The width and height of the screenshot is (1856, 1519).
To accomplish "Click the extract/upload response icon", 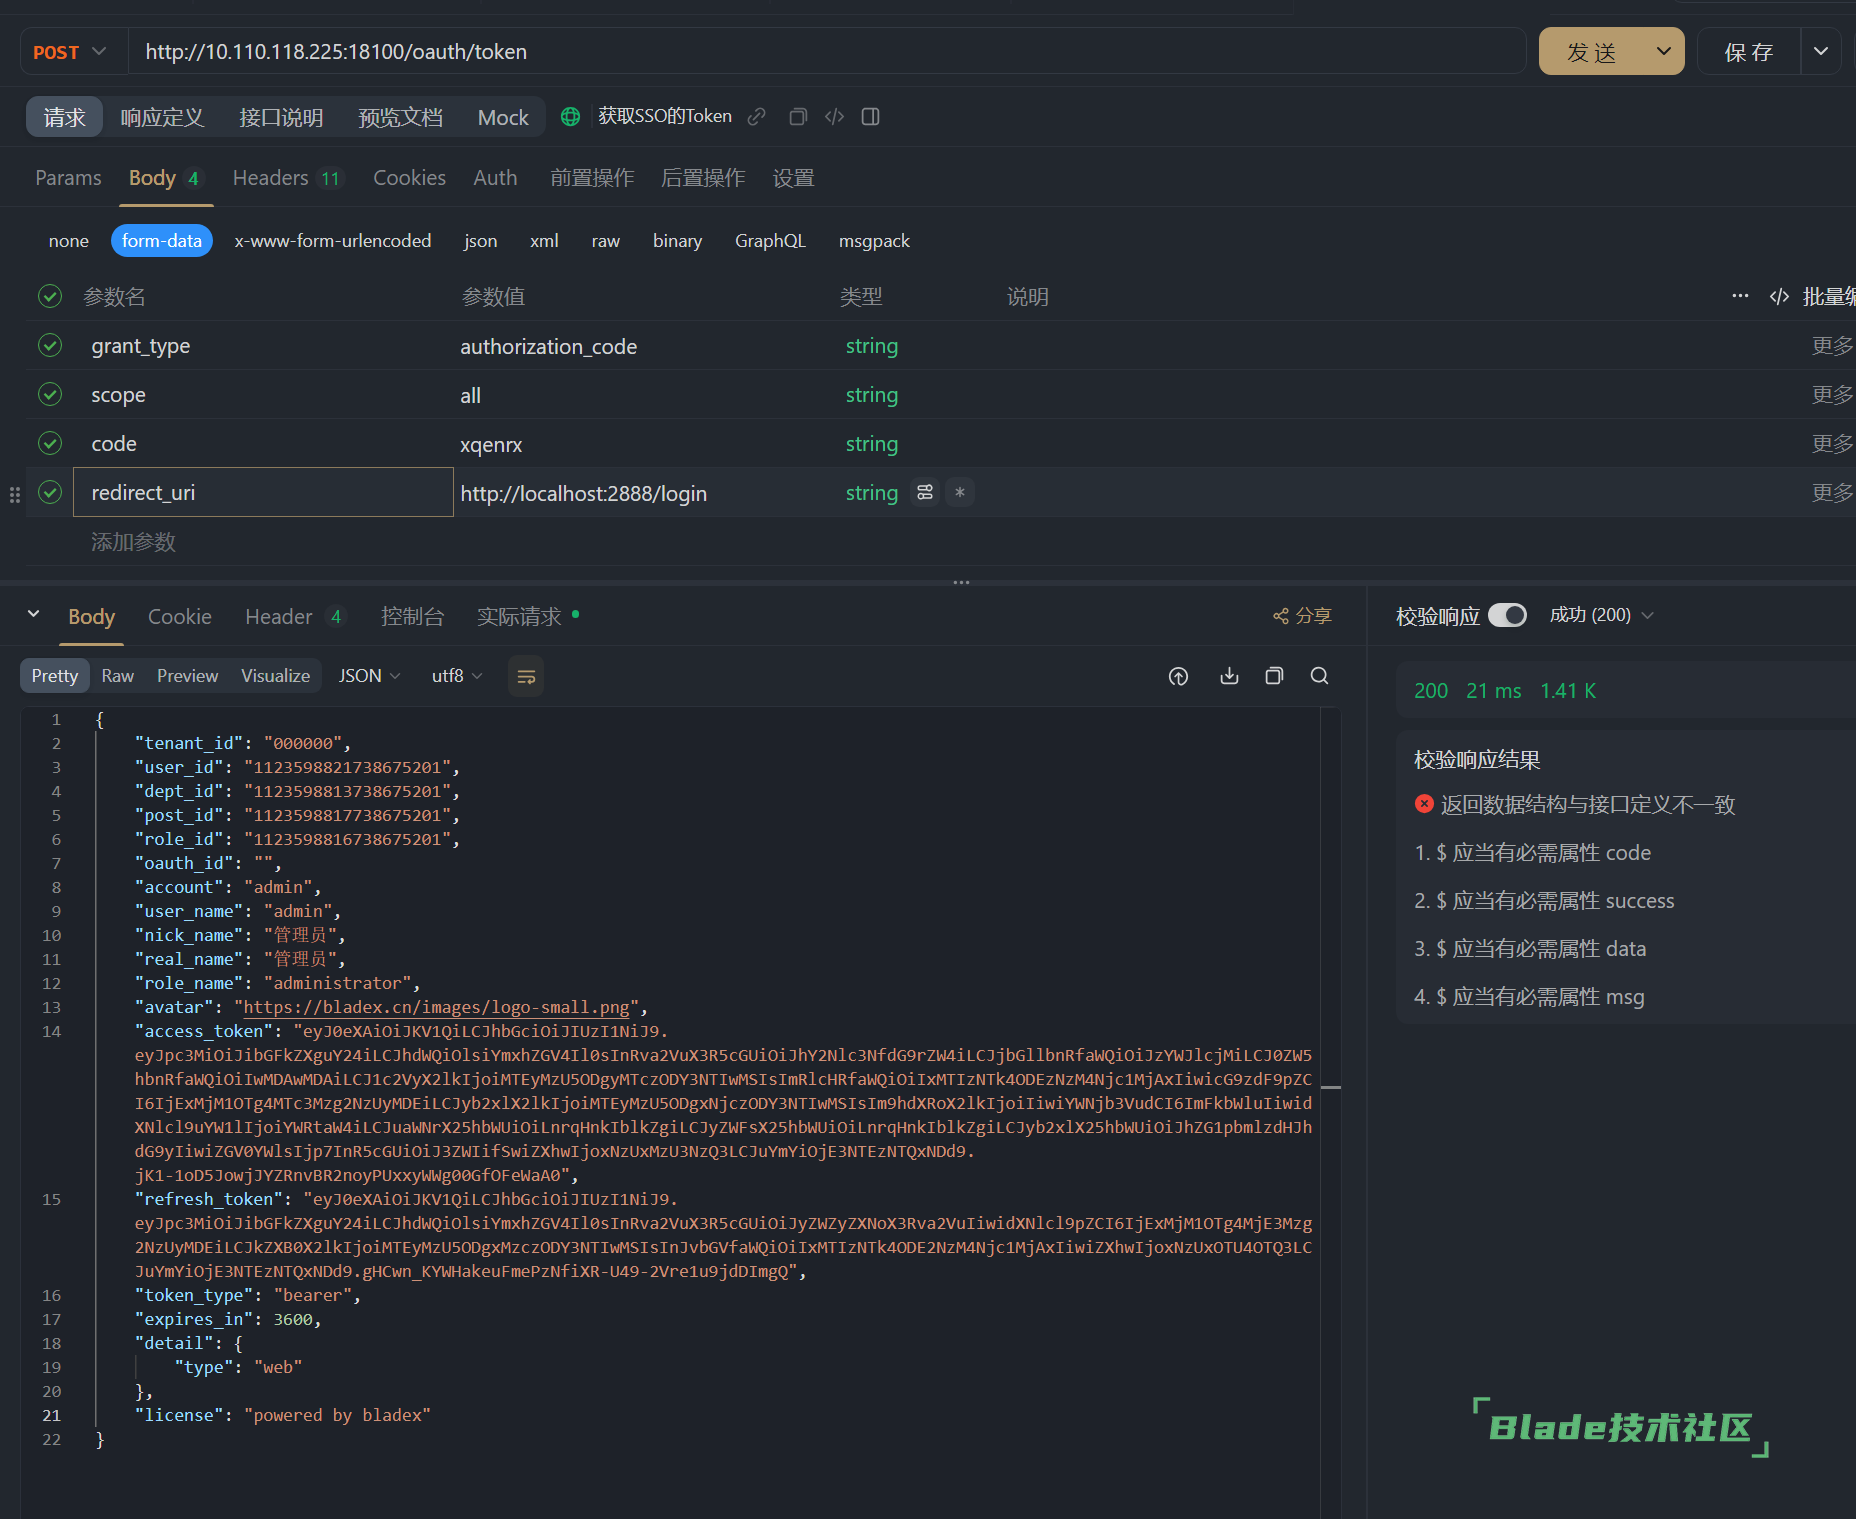I will [x=1179, y=677].
